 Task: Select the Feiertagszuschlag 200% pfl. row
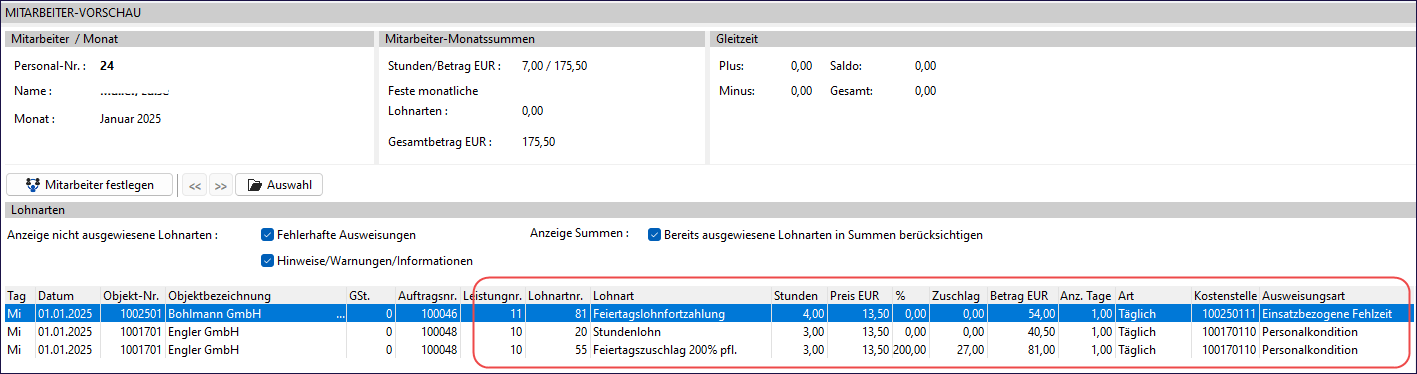(x=708, y=350)
